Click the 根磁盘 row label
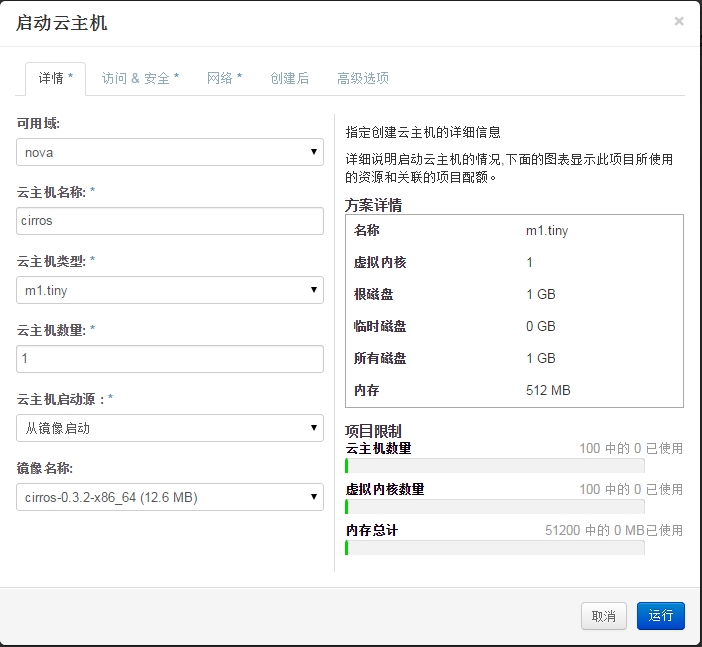This screenshot has height=647, width=702. 373,294
